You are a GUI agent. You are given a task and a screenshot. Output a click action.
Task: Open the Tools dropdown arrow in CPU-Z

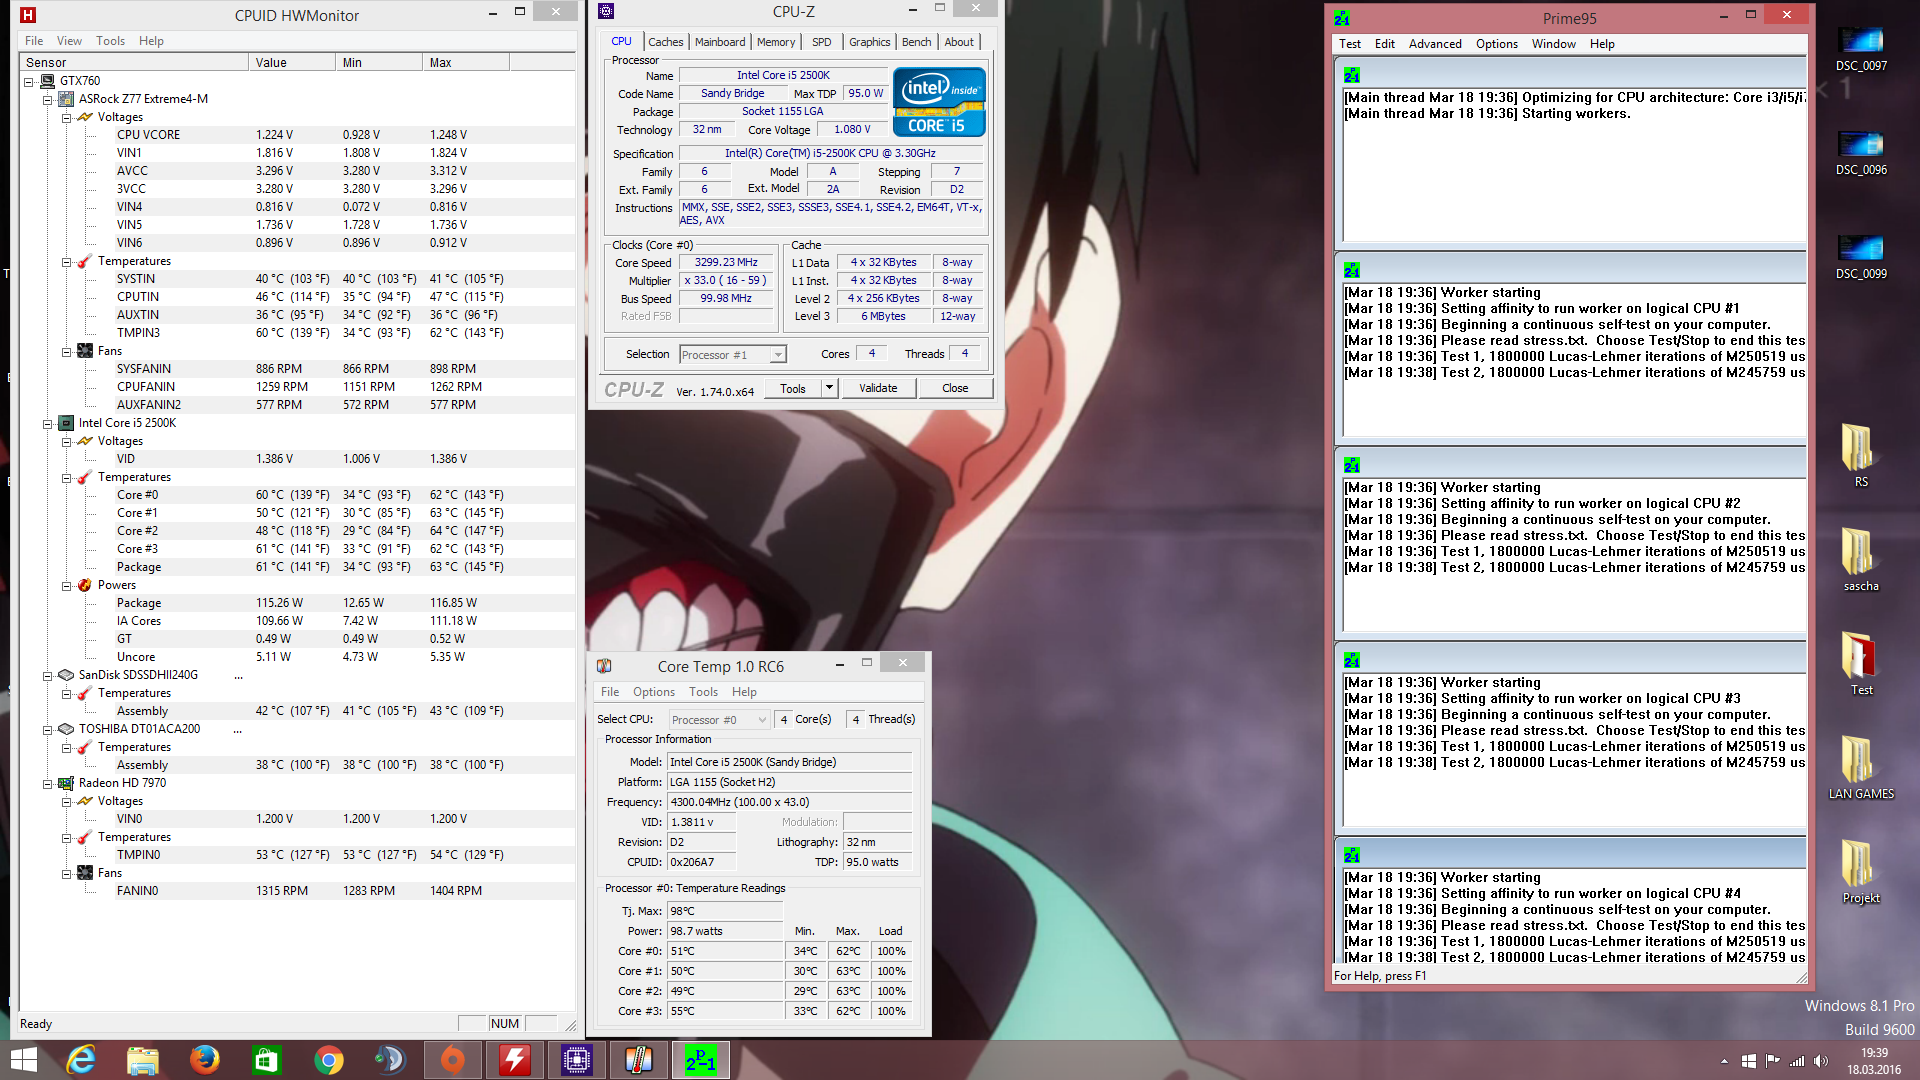(829, 388)
